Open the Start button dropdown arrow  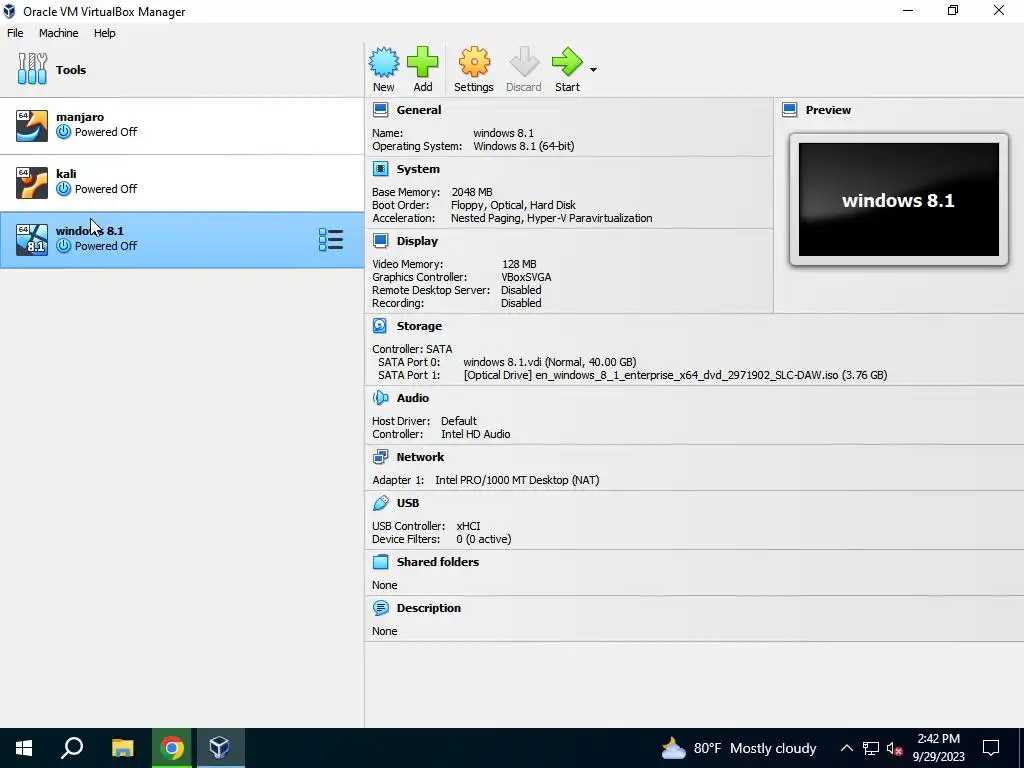[x=593, y=69]
